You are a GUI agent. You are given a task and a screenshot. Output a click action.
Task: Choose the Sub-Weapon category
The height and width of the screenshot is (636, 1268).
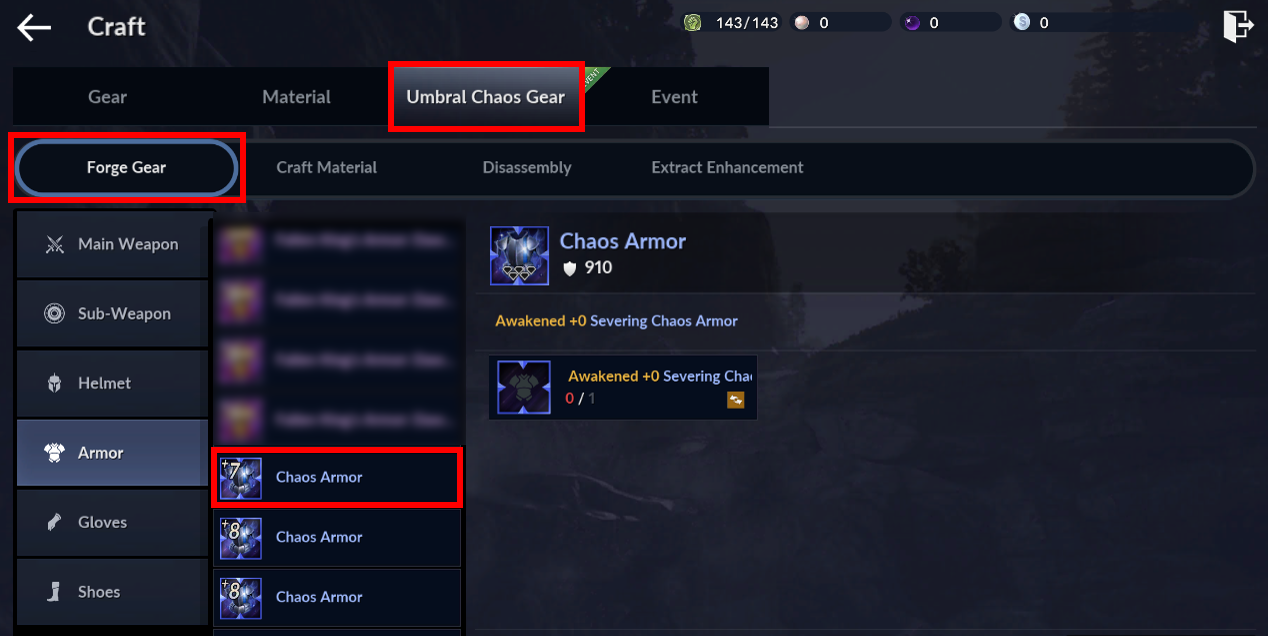[113, 314]
